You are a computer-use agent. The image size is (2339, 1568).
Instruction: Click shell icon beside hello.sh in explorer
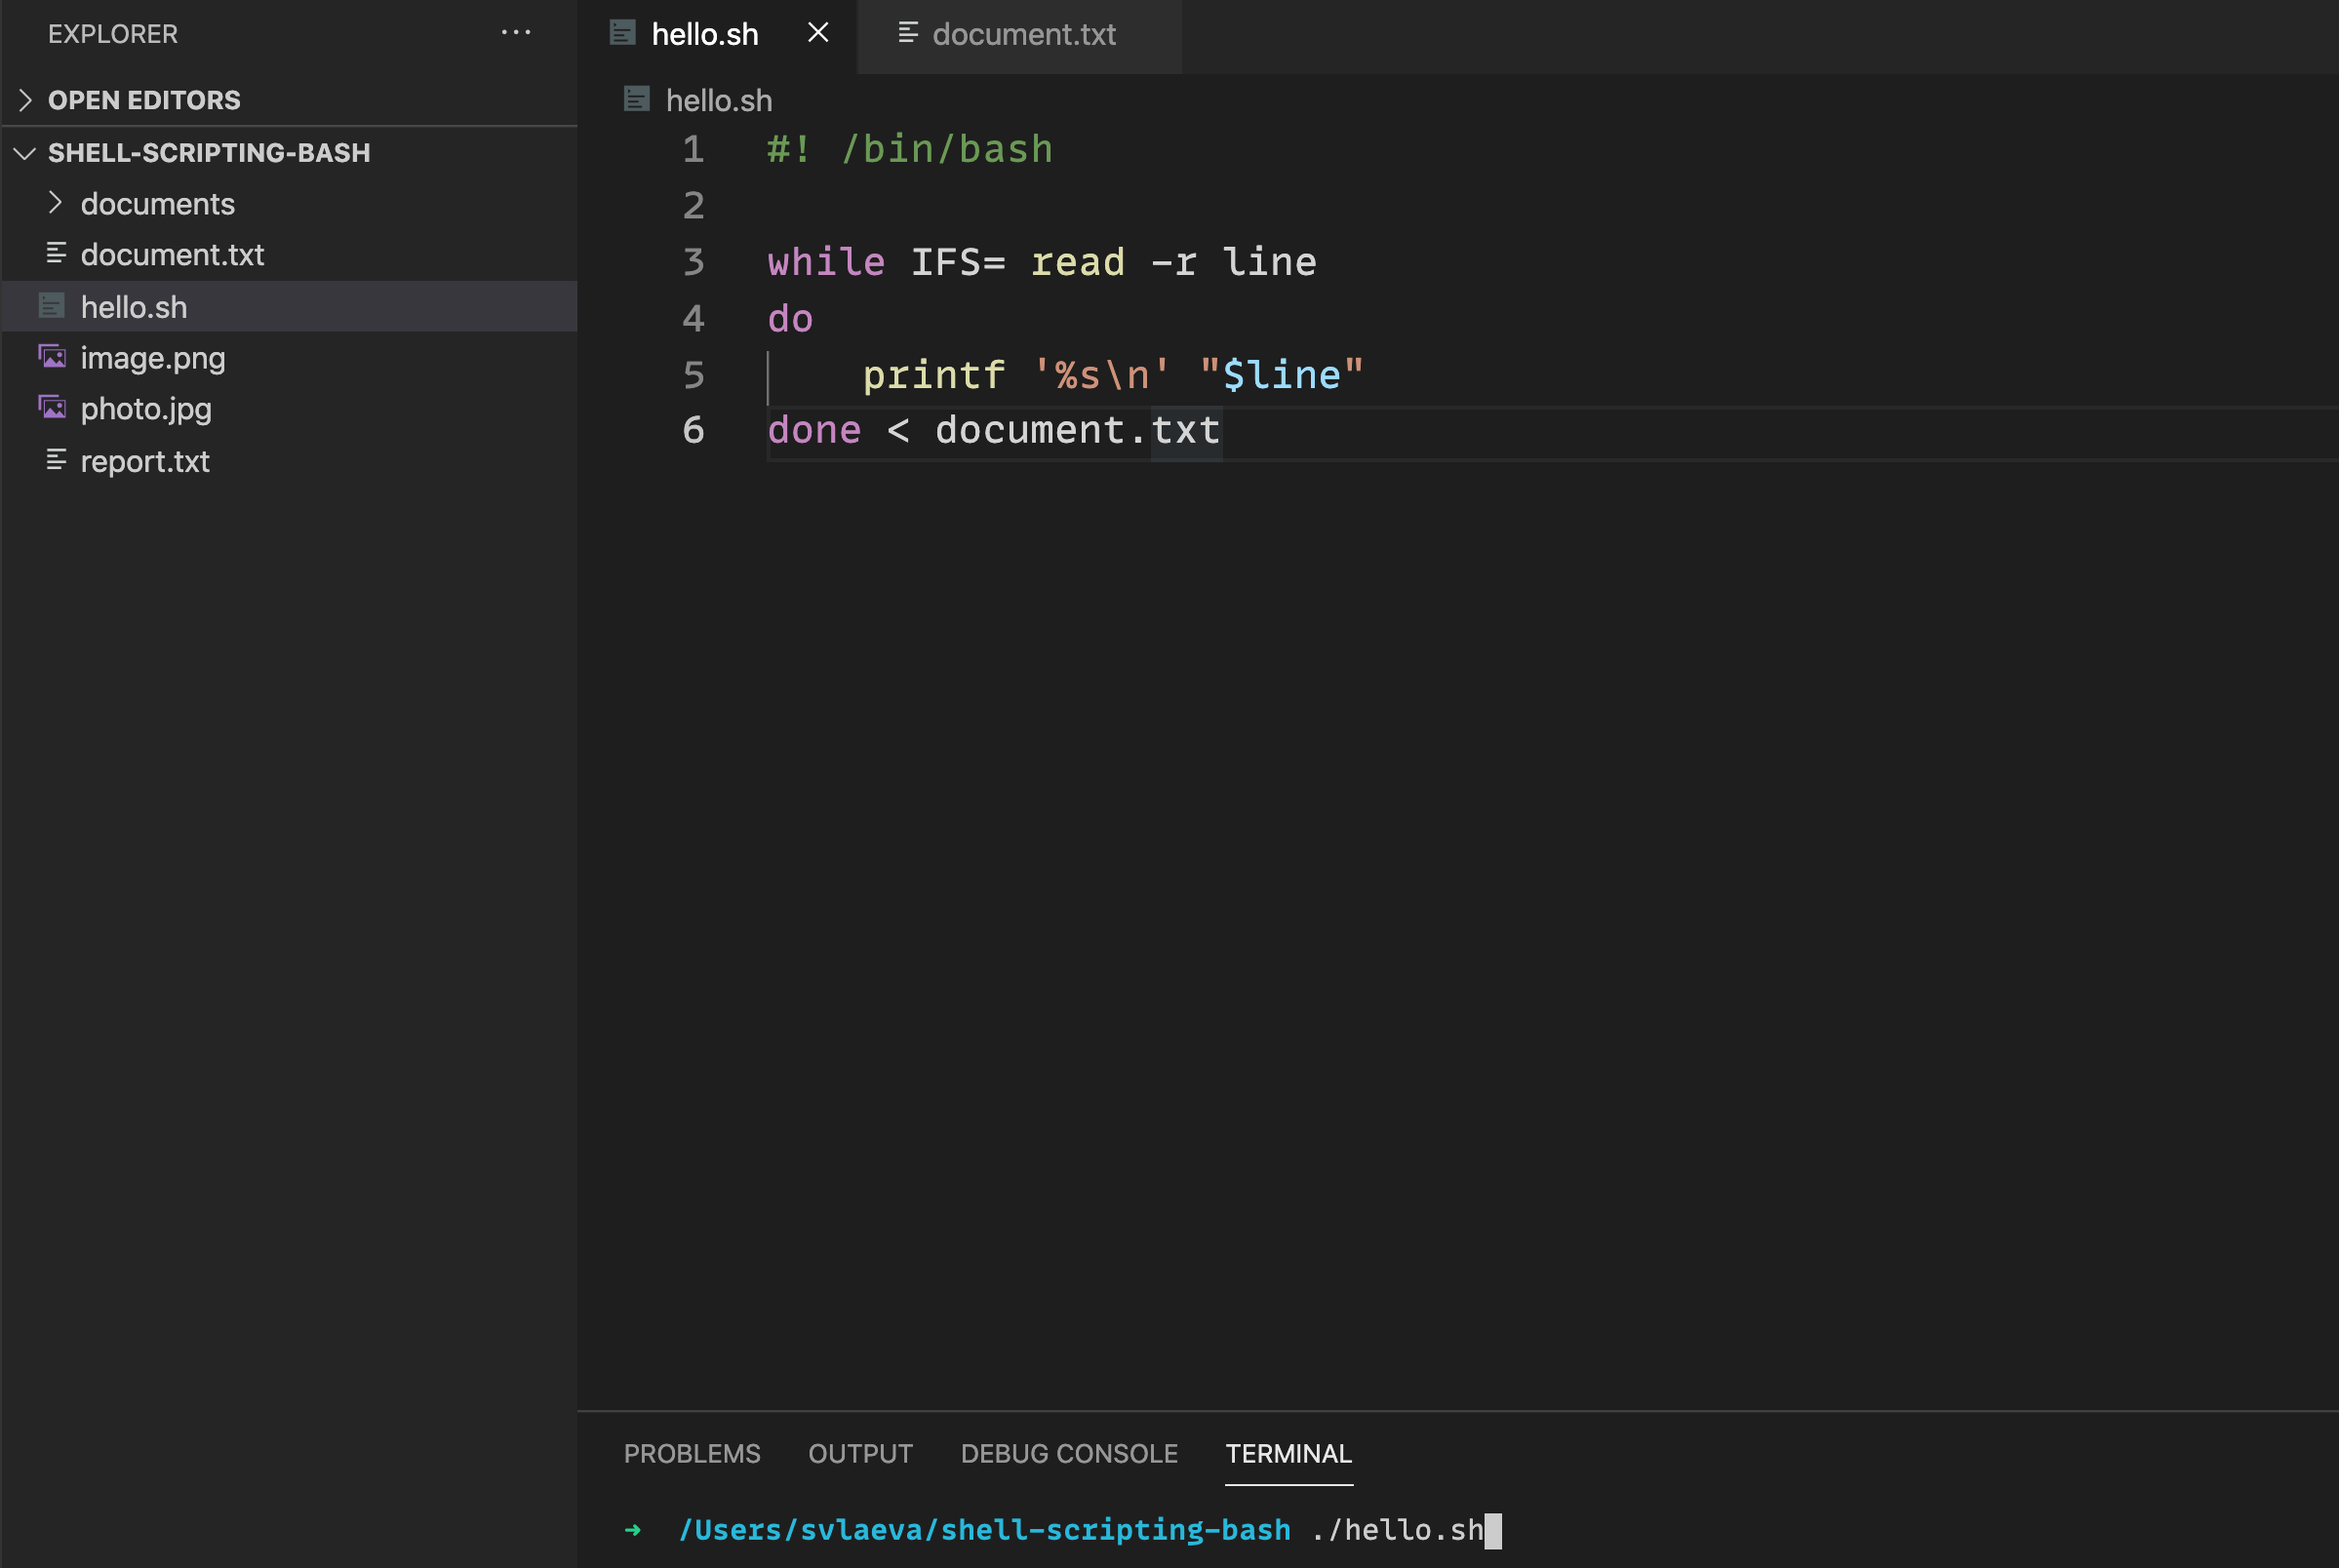52,306
